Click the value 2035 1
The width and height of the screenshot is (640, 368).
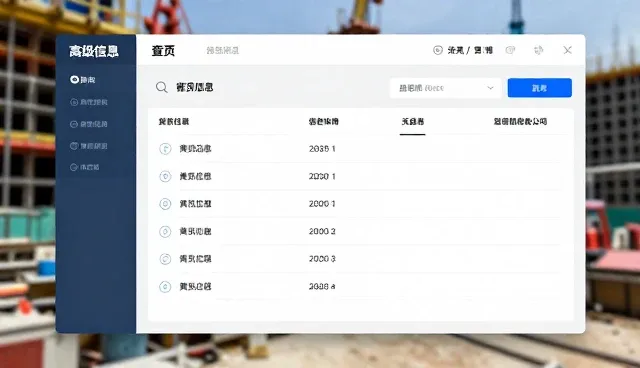click(x=322, y=149)
